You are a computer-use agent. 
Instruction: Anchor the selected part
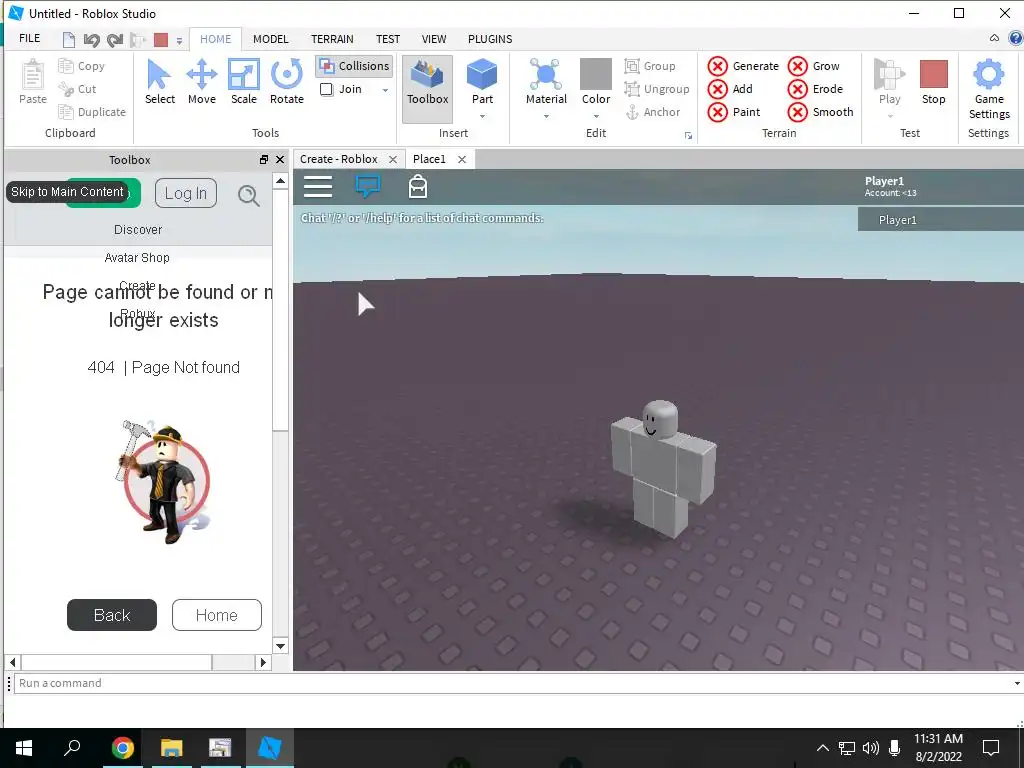pos(653,112)
